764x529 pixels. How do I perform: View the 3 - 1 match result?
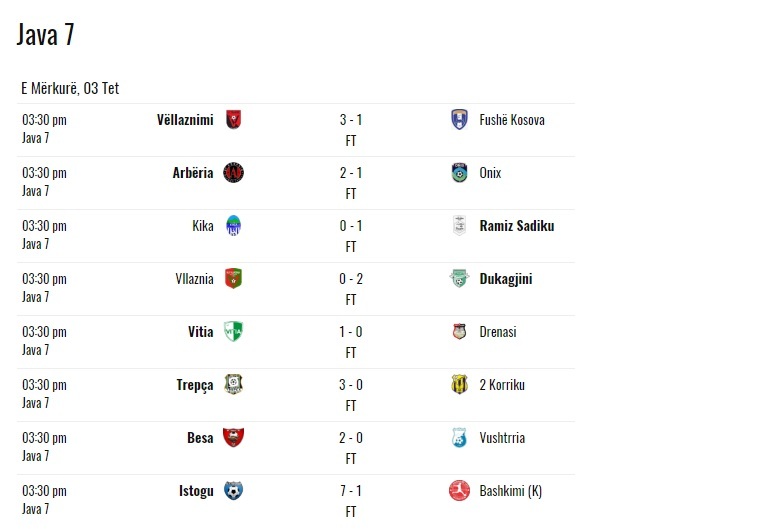pos(351,120)
